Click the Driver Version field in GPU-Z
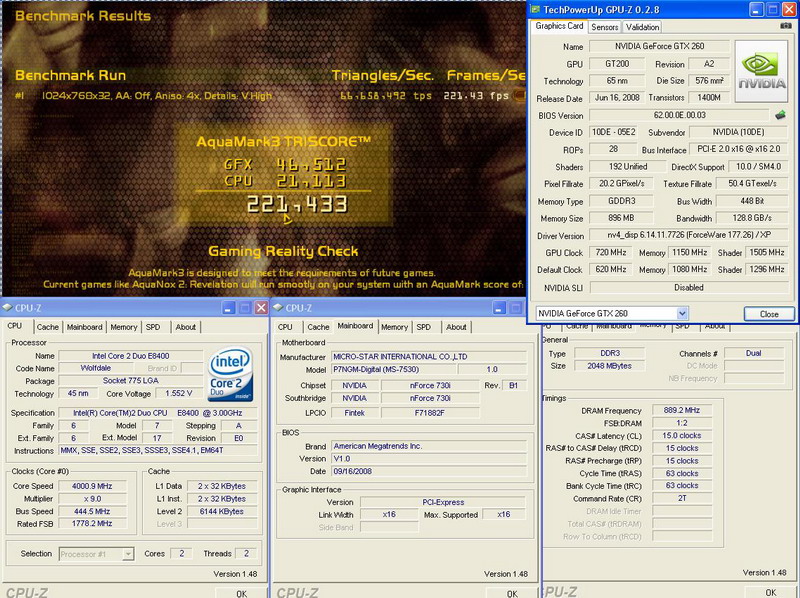This screenshot has height=598, width=800. (689, 235)
